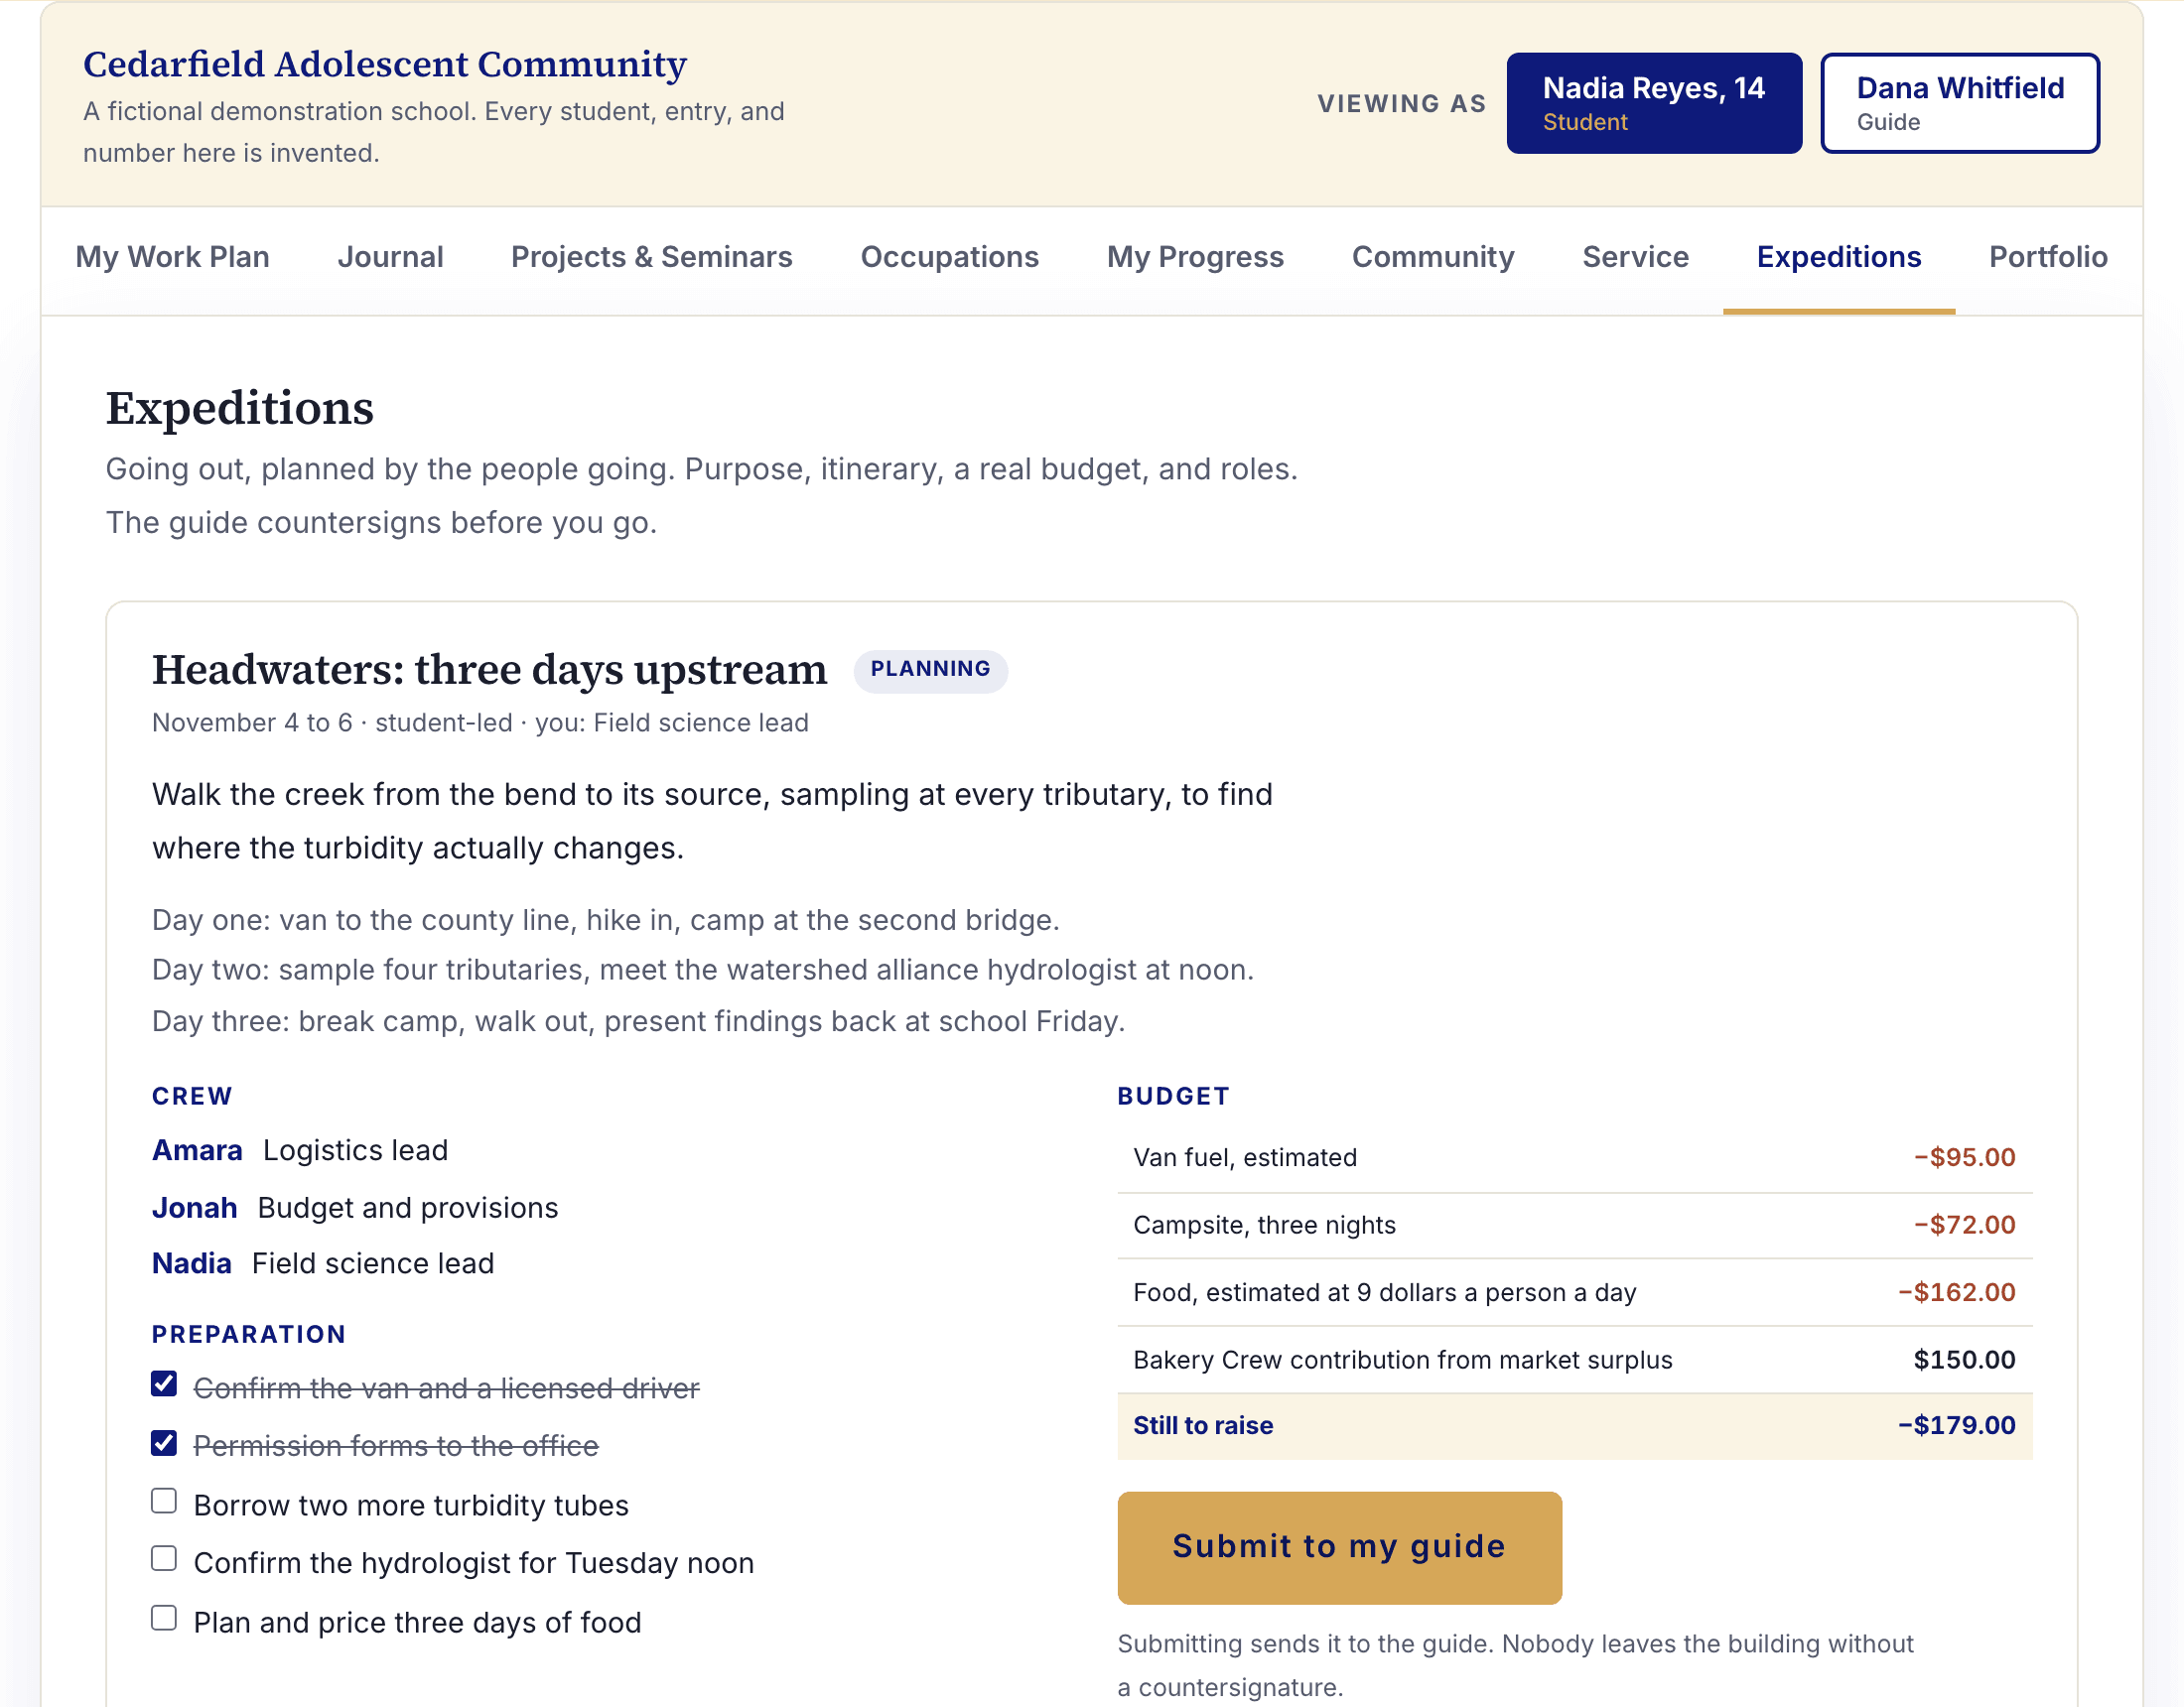
Task: Click the PLANNING status badge
Action: click(930, 669)
